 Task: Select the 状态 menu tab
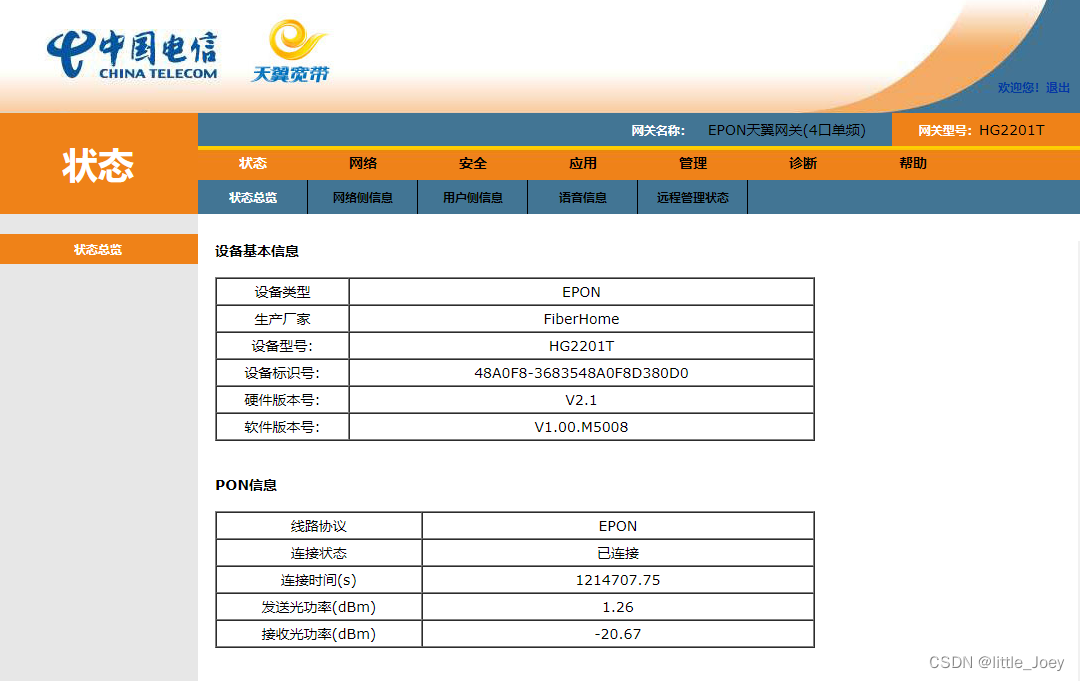(x=253, y=163)
